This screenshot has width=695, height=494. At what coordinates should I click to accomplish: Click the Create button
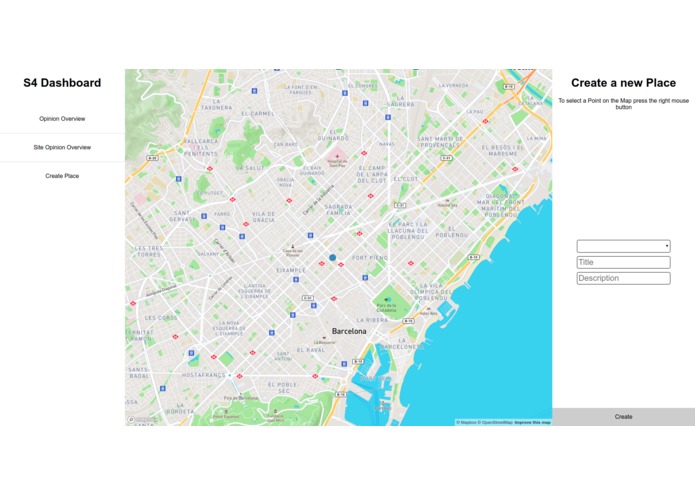(623, 417)
